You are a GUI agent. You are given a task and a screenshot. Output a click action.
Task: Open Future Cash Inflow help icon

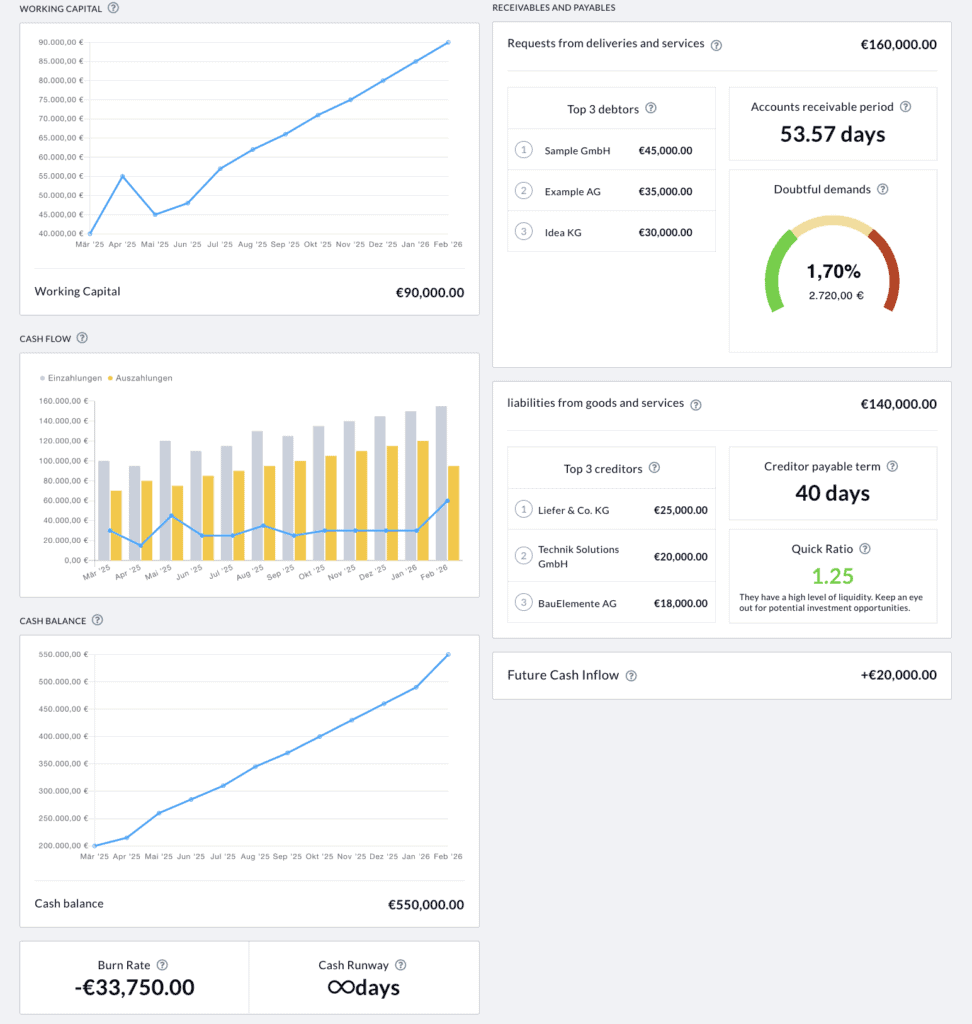(x=631, y=676)
